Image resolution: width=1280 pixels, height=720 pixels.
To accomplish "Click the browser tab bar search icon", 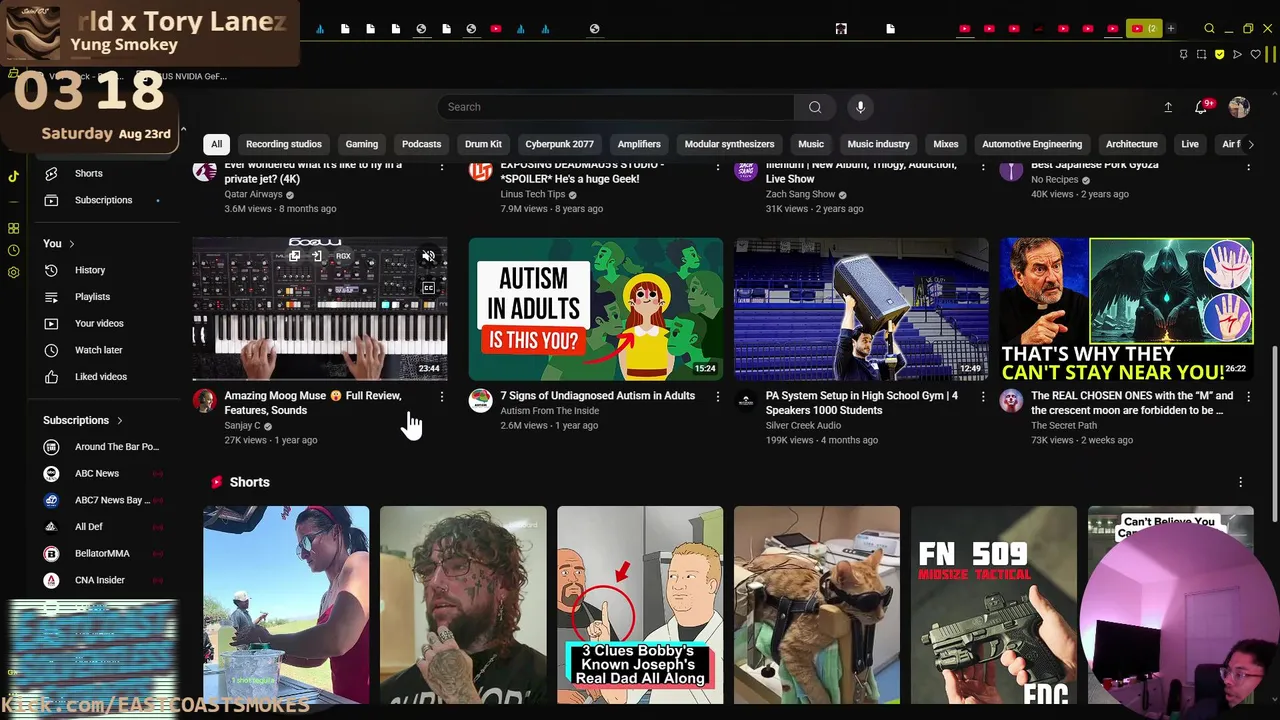I will coord(1209,29).
